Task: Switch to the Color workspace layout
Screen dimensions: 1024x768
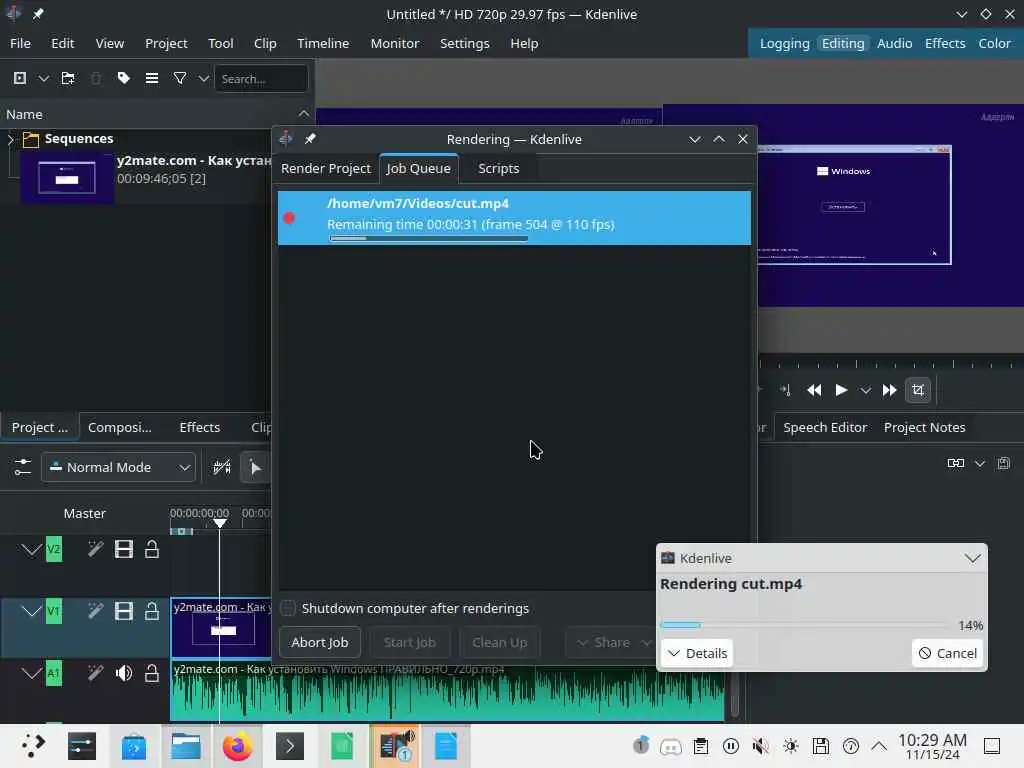Action: coord(994,43)
